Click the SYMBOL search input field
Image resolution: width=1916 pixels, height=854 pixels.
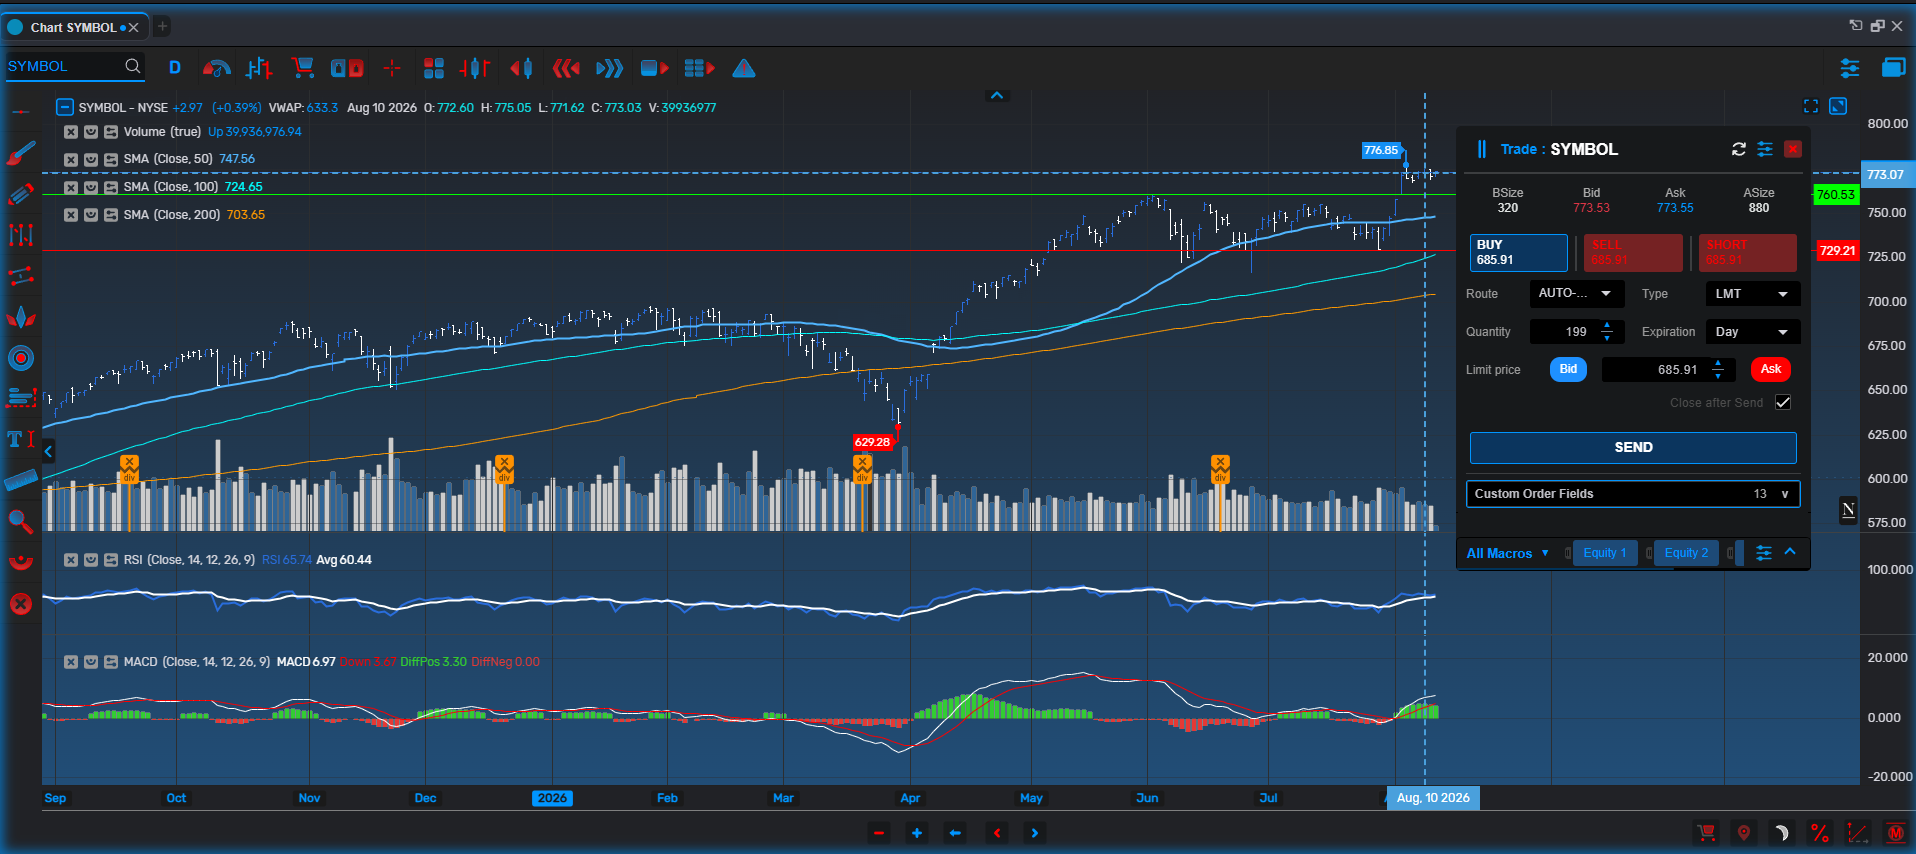(75, 66)
